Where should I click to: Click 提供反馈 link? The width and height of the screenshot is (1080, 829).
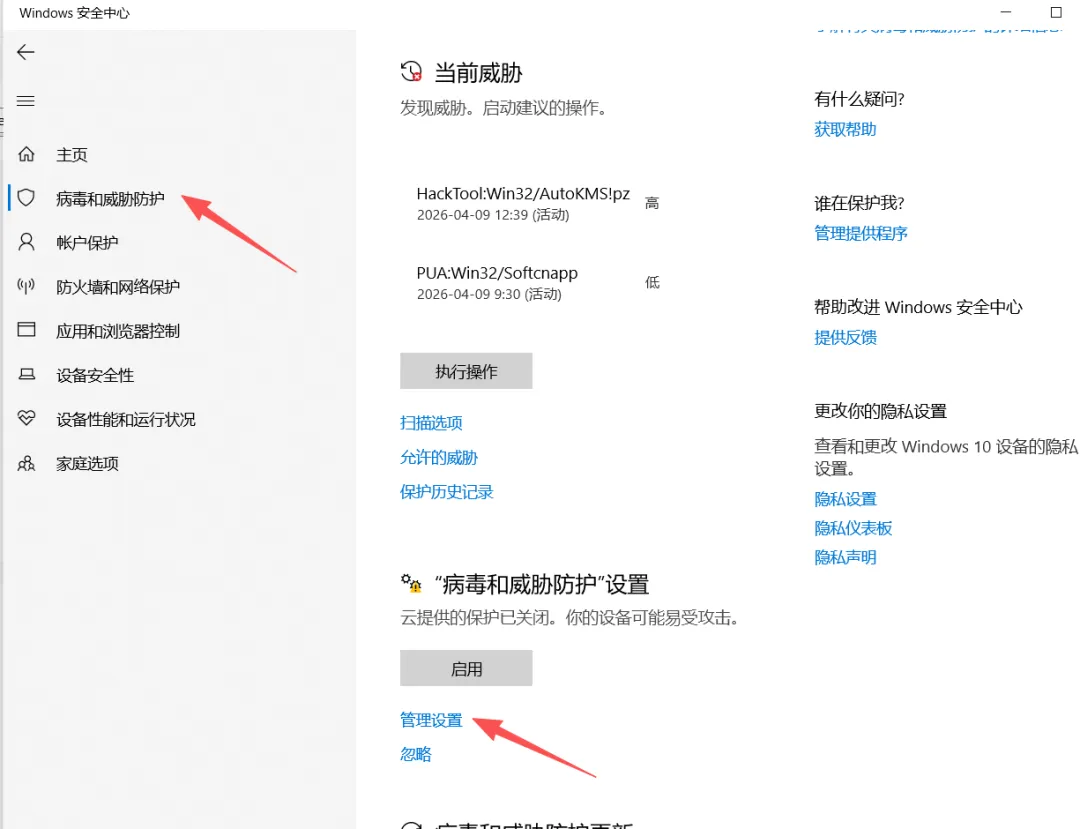point(845,337)
